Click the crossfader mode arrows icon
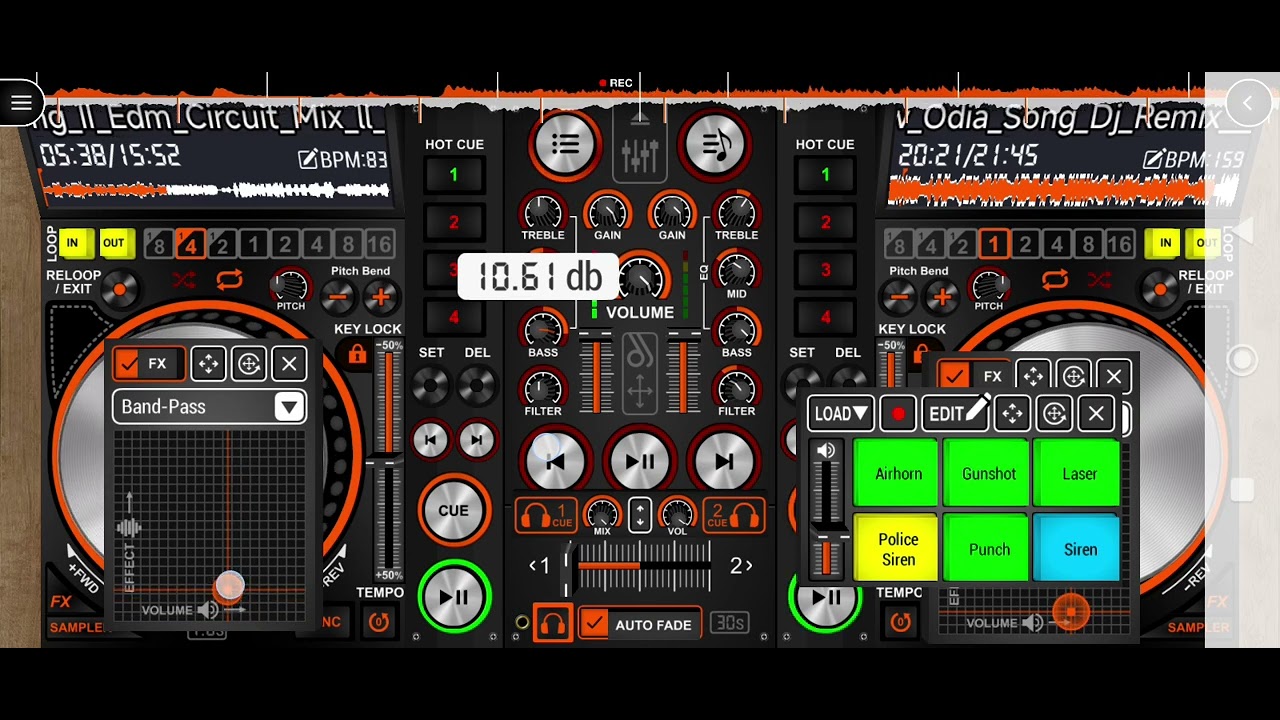Screen dimensions: 1280x720 tap(640, 516)
